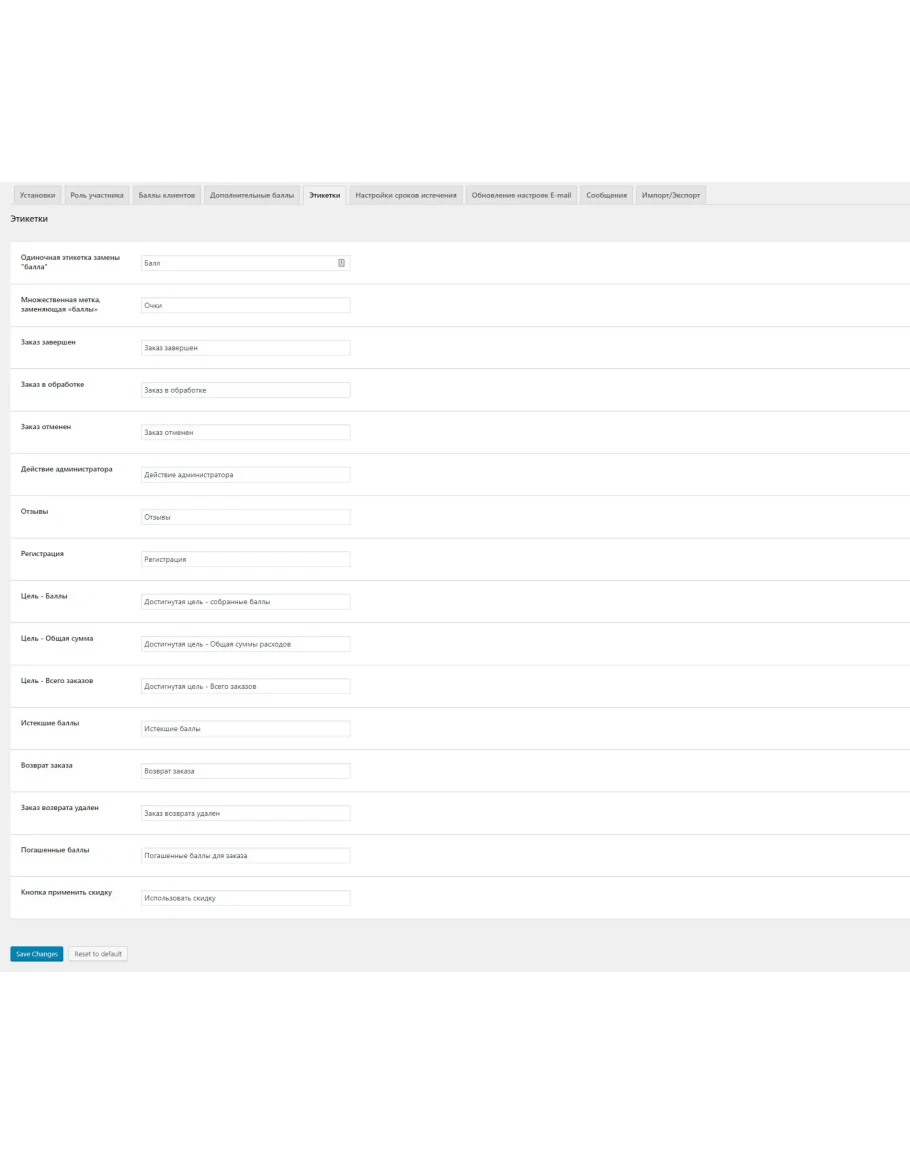Image resolution: width=910 pixels, height=1155 pixels.
Task: Open the Настройки сроков истечения tab
Action: coord(406,195)
